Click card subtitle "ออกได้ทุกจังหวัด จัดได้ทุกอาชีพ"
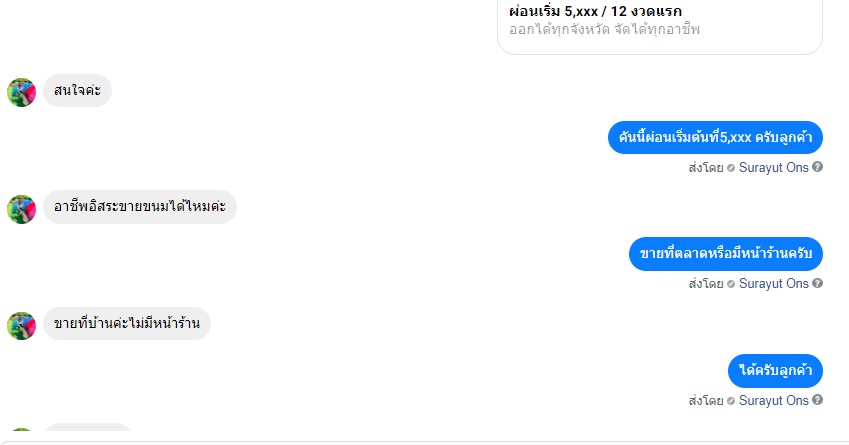The width and height of the screenshot is (849, 445). point(604,29)
